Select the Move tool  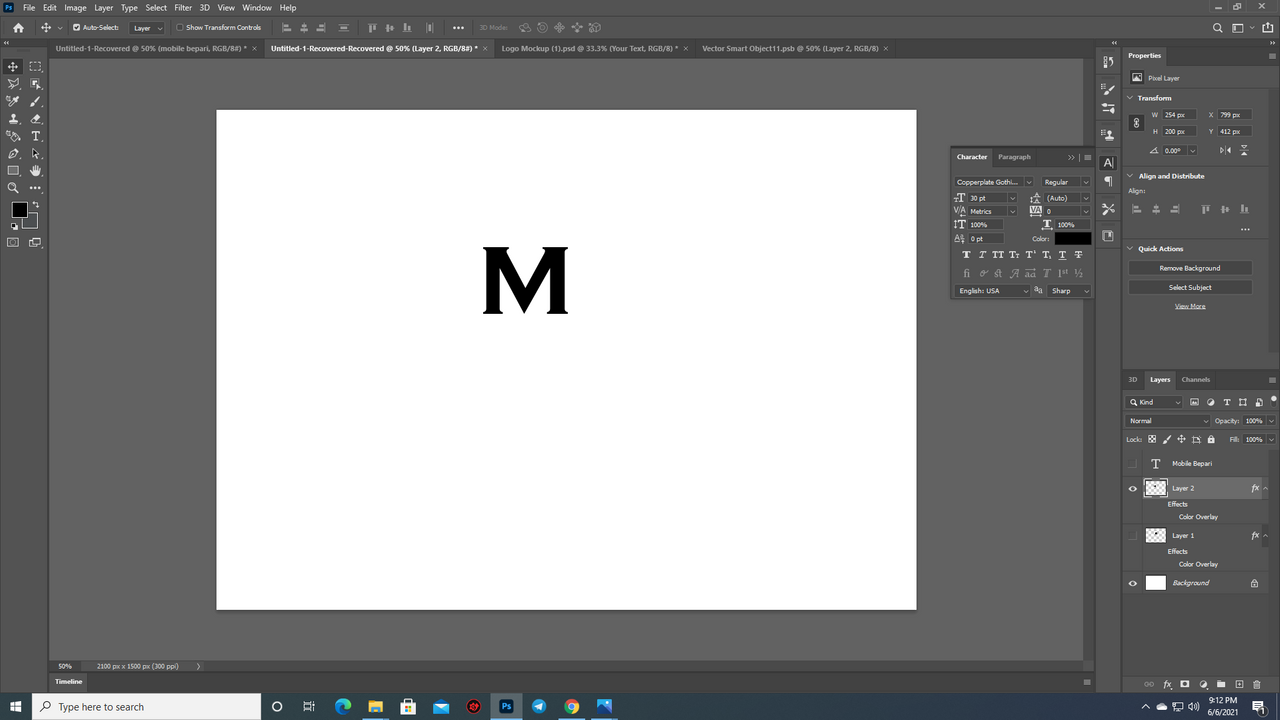pos(13,67)
